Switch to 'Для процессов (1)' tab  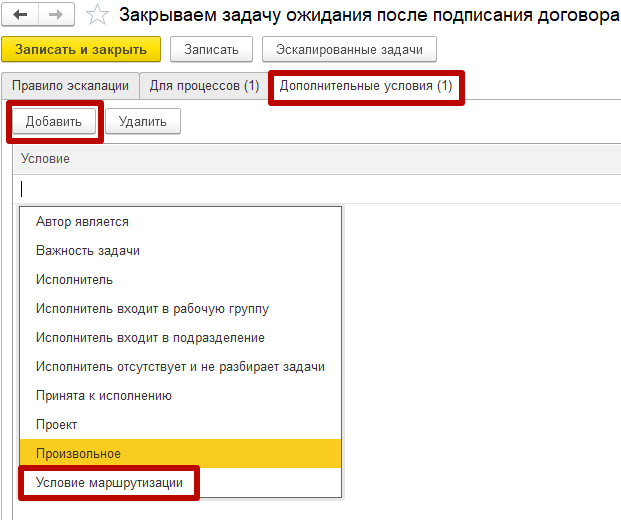204,86
